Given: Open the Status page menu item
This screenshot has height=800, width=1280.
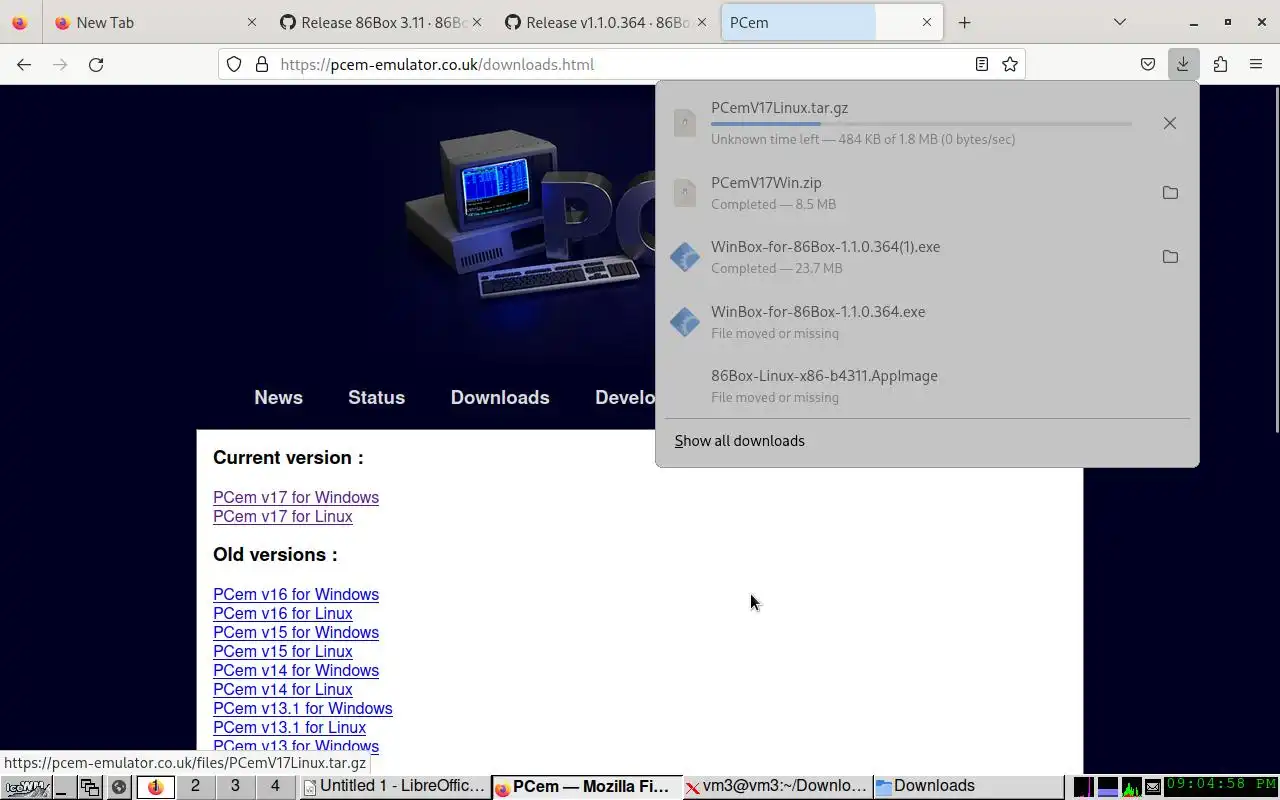Looking at the screenshot, I should (376, 397).
